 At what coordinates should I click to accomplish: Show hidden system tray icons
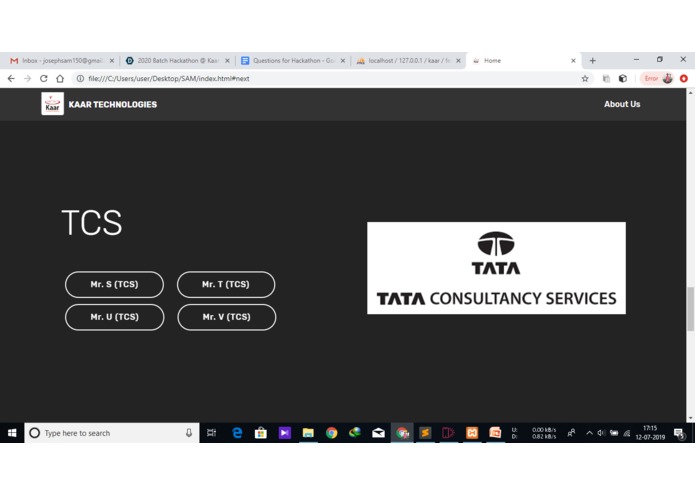click(590, 433)
